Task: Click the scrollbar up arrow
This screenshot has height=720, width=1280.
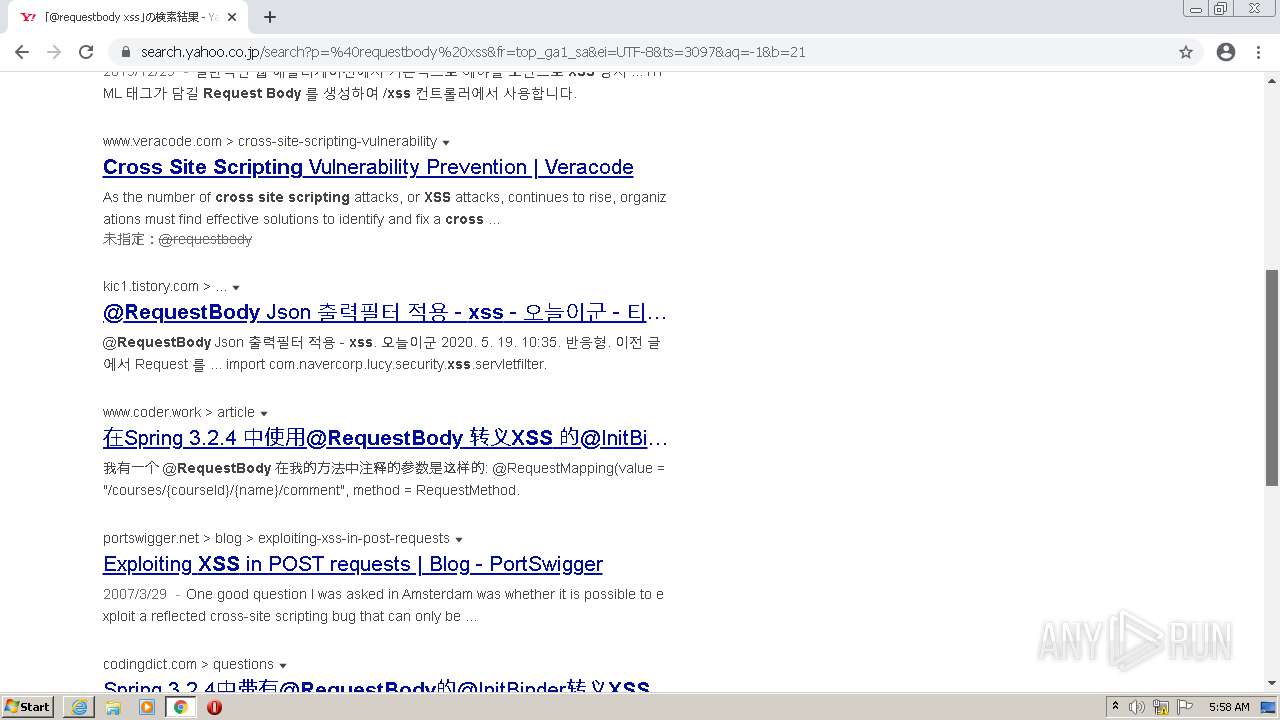Action: click(x=1272, y=80)
